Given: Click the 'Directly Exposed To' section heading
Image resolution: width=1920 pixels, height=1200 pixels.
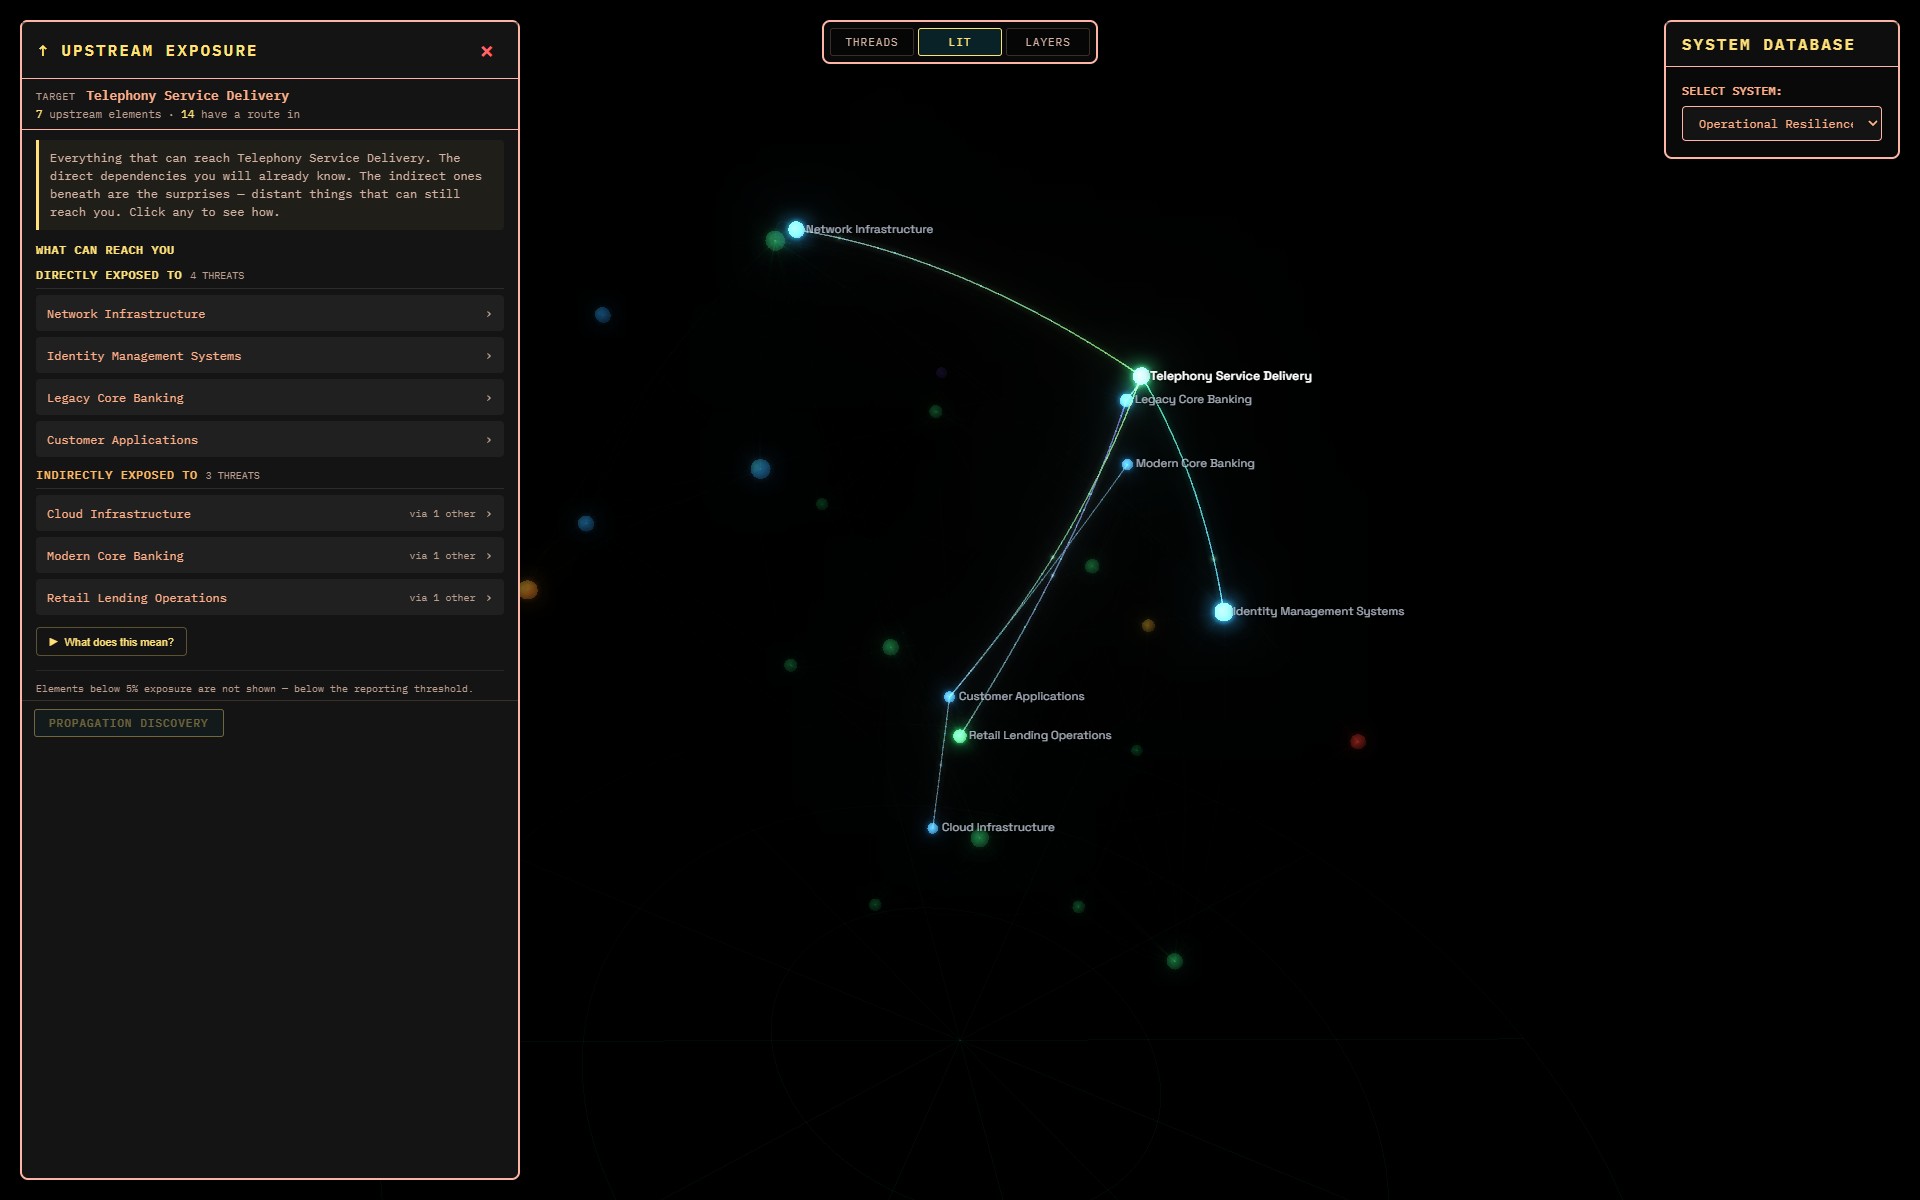Looking at the screenshot, I should (109, 275).
